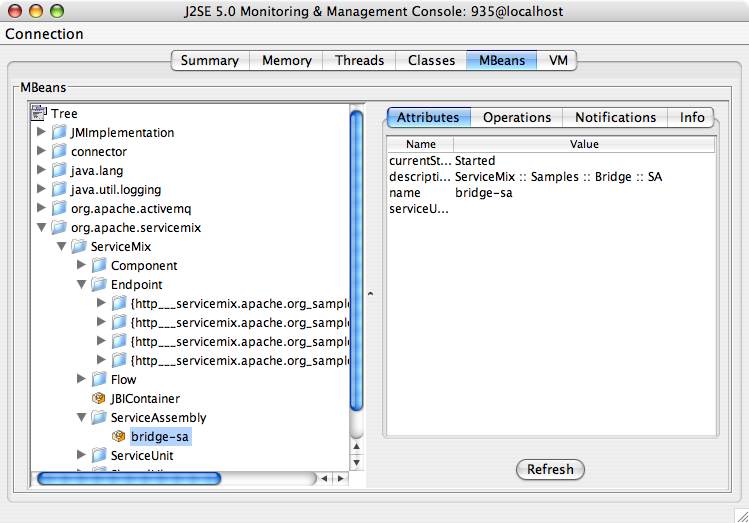Select the MBeans tab
Image resolution: width=749 pixels, height=523 pixels.
(x=502, y=61)
